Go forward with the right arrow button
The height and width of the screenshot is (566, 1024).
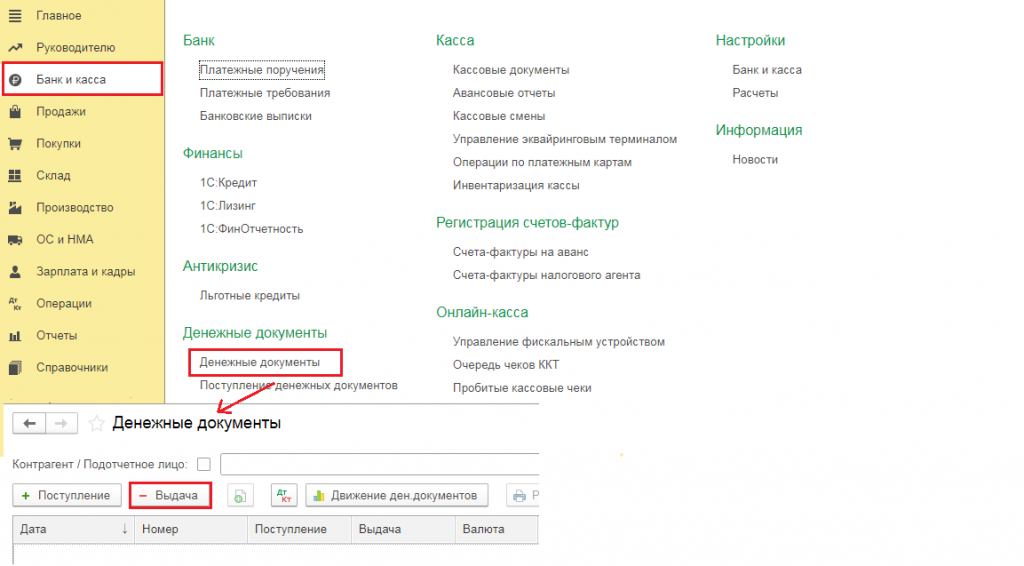coord(61,424)
